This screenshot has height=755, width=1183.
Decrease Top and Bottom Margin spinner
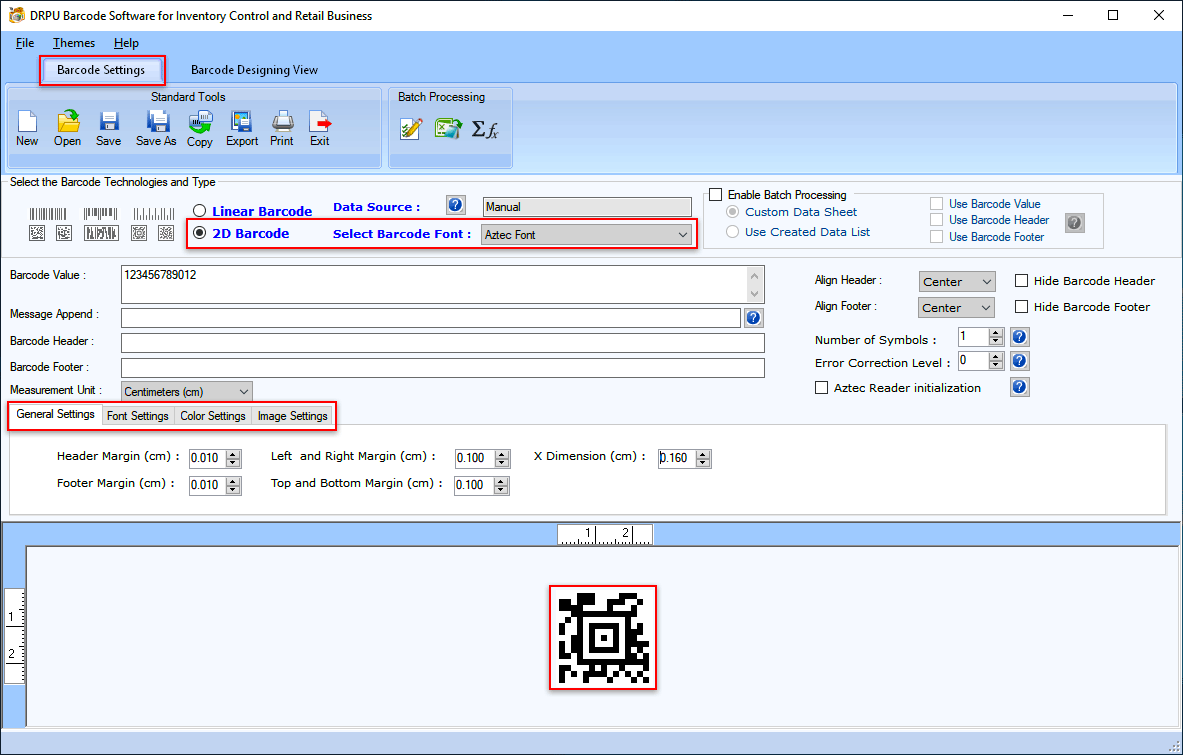[x=501, y=489]
